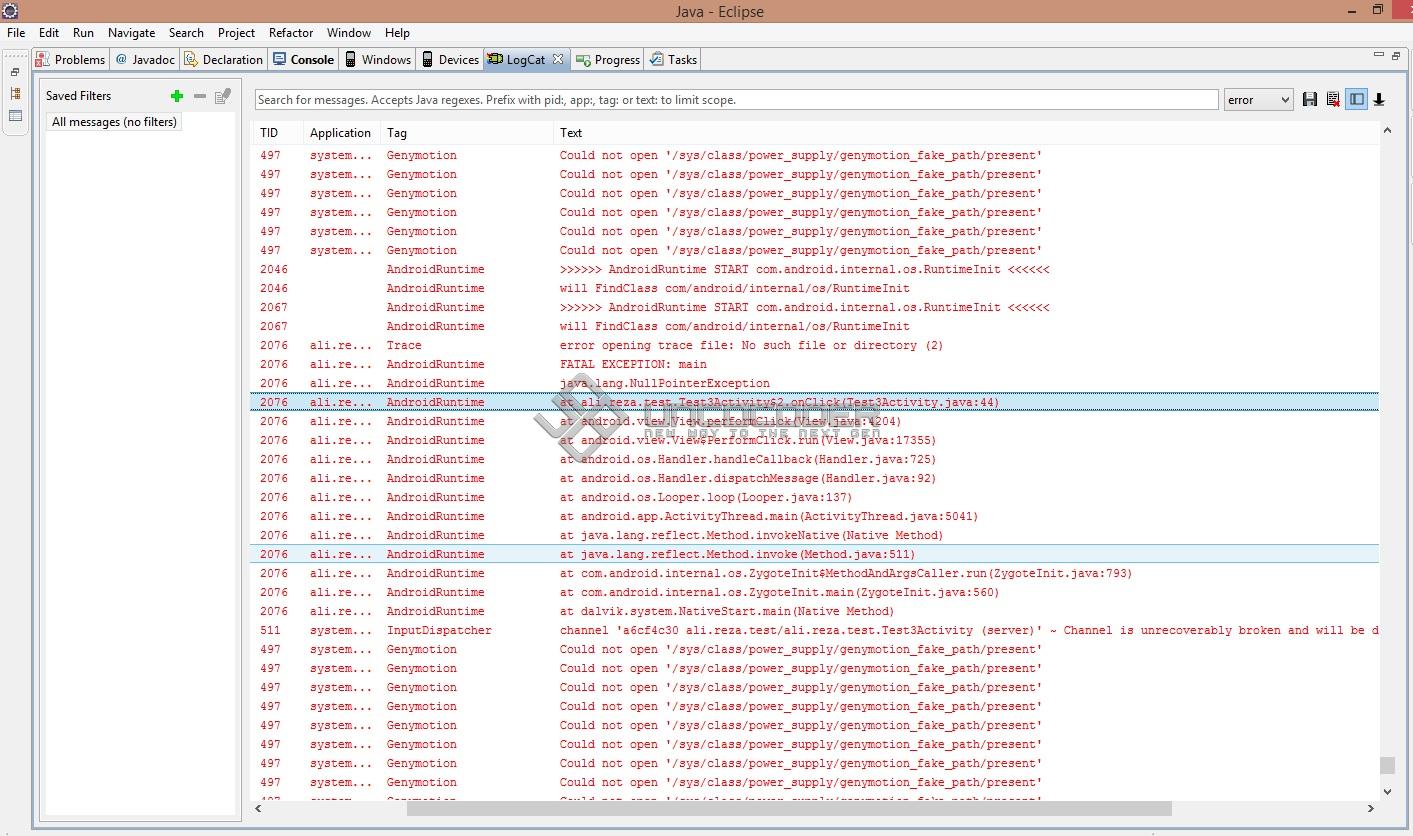Open the File menu
This screenshot has width=1413, height=836.
click(16, 32)
